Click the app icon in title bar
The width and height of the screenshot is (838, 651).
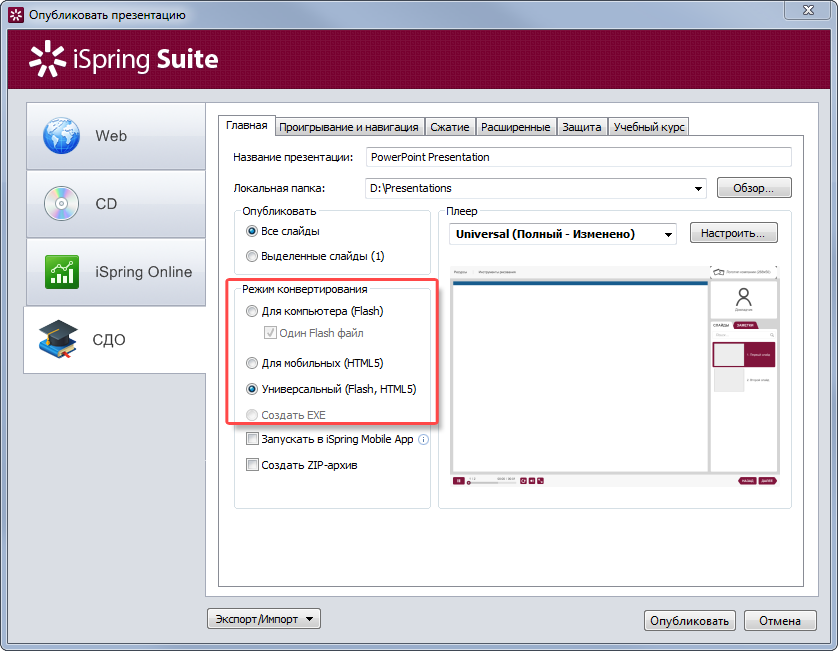click(x=16, y=14)
